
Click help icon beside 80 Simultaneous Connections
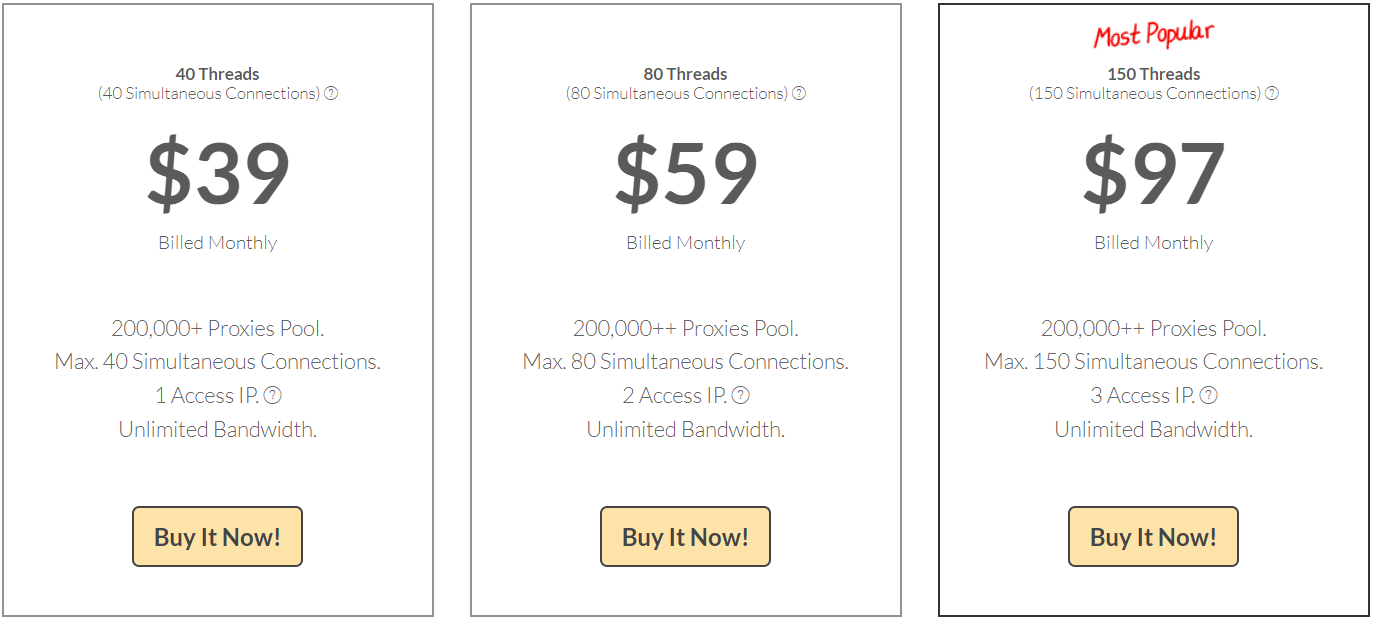click(799, 94)
